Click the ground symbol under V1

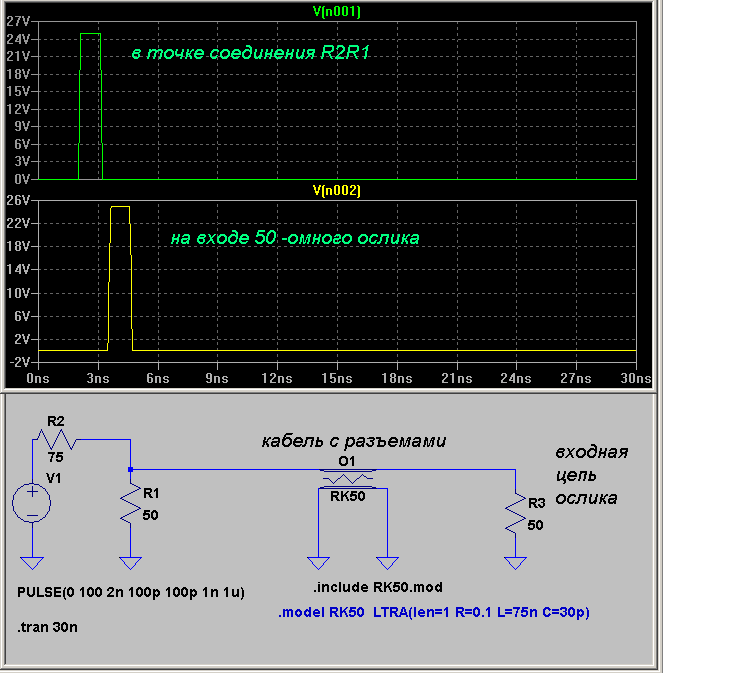pyautogui.click(x=32, y=563)
